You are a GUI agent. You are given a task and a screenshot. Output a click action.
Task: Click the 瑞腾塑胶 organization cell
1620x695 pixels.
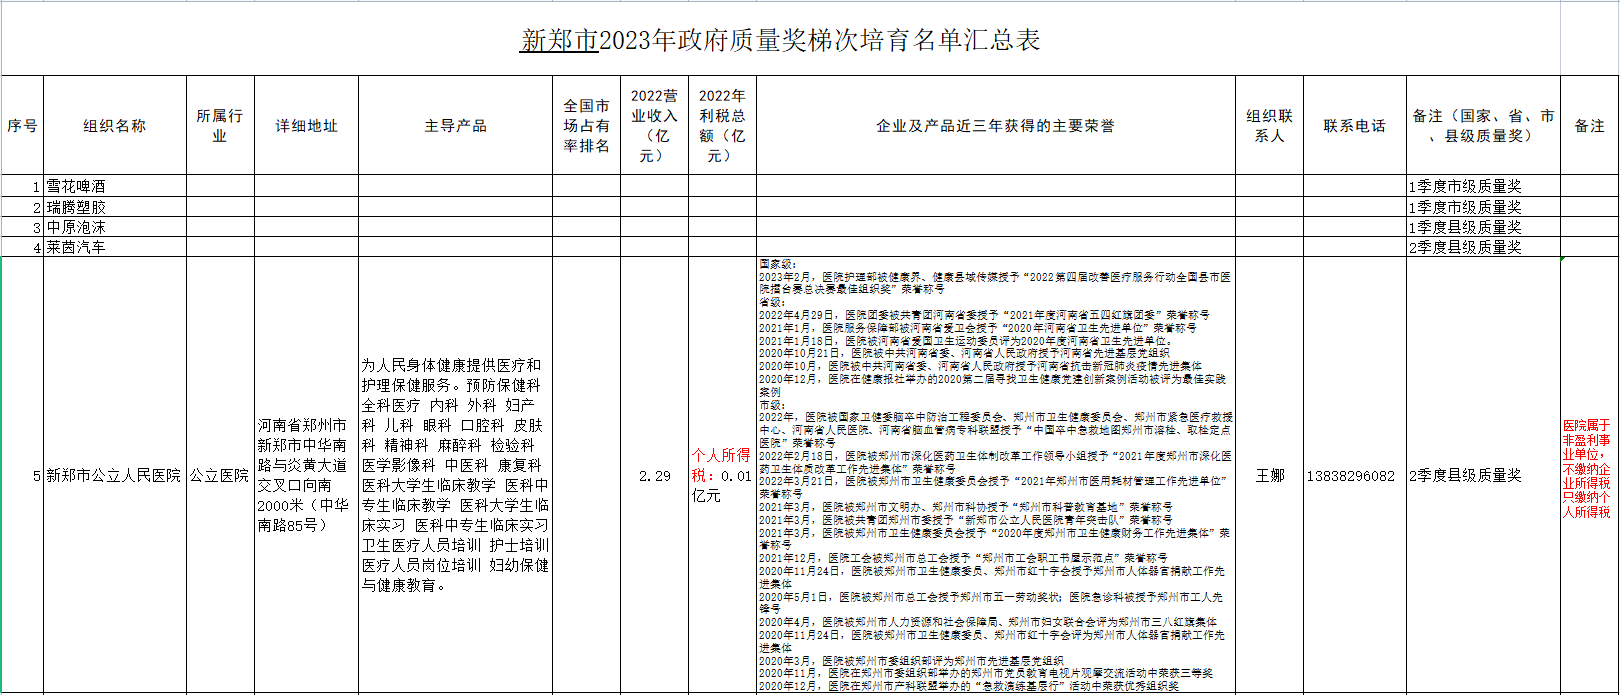(115, 207)
